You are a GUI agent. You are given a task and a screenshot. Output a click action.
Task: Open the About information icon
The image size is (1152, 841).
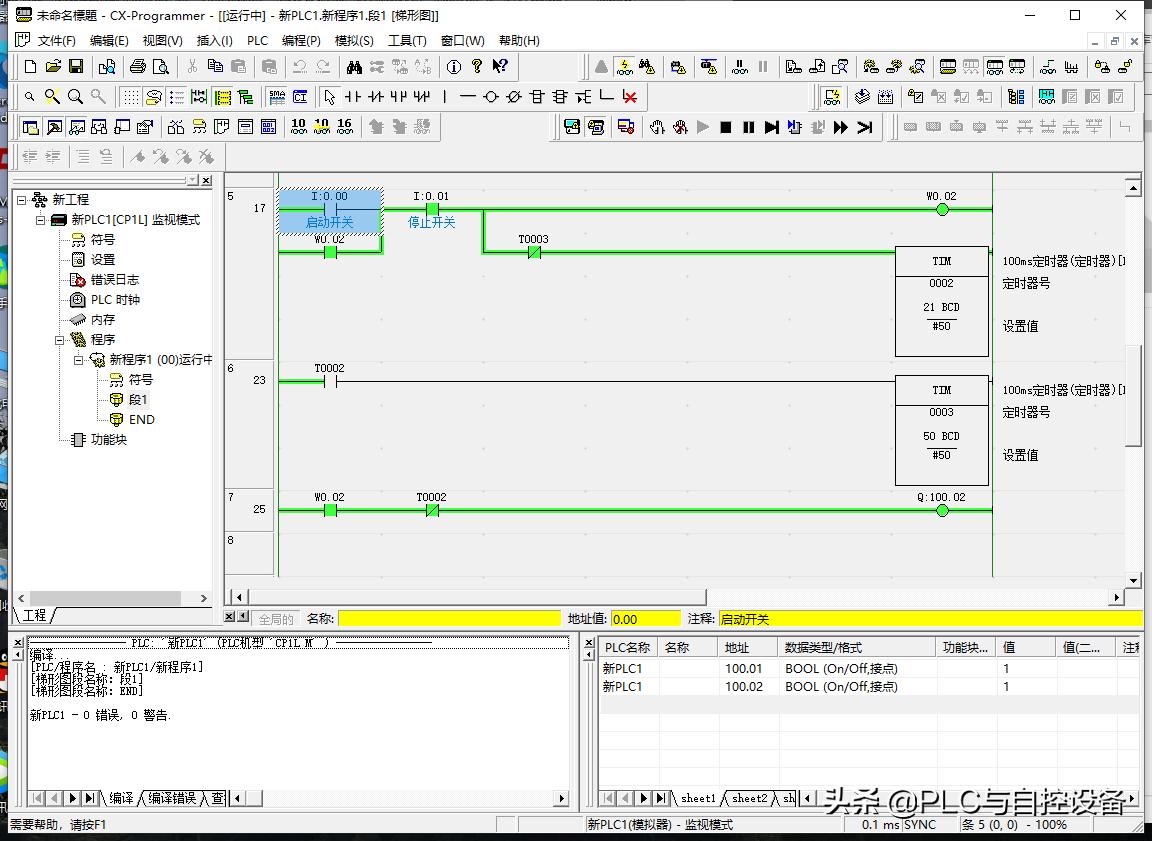[x=454, y=67]
